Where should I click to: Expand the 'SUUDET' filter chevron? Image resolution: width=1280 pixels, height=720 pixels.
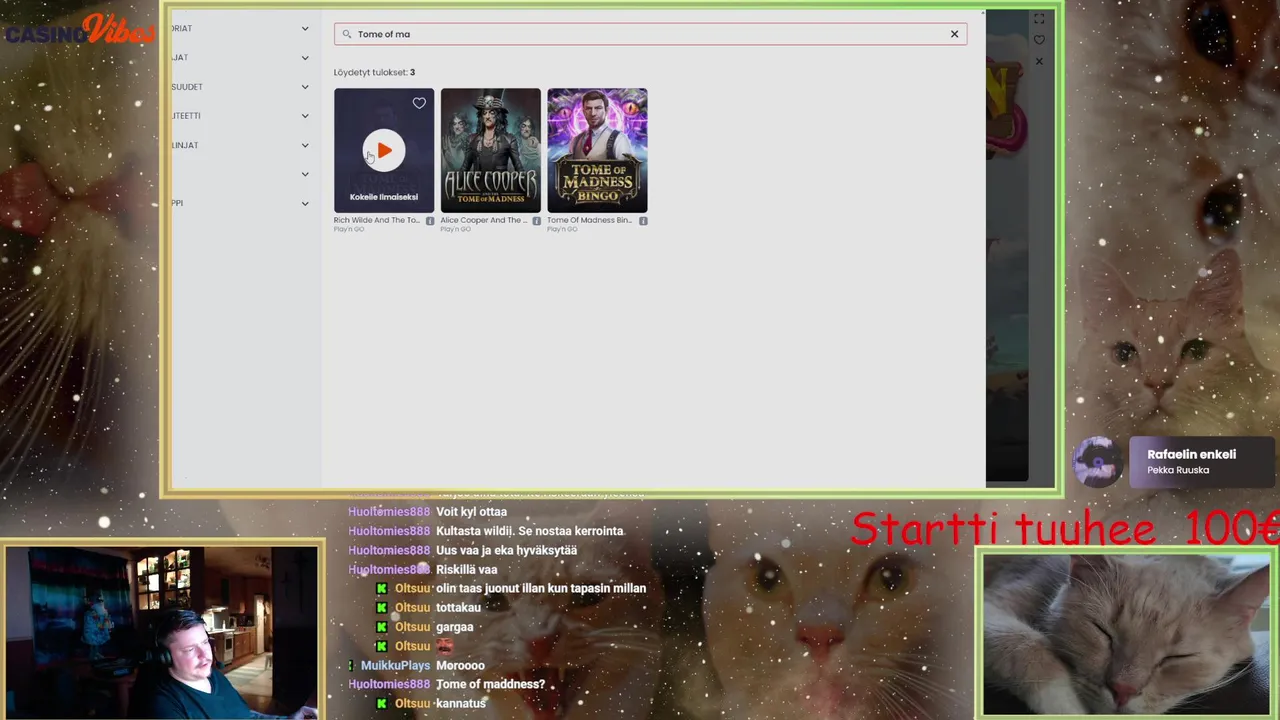tap(305, 87)
